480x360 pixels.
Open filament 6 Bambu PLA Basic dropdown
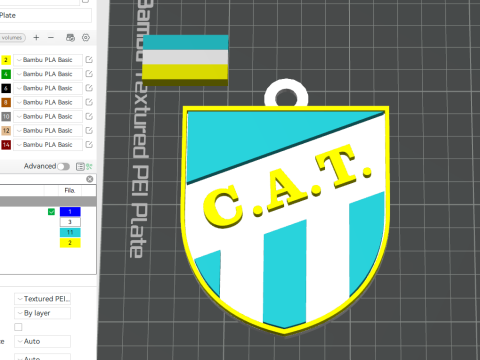pyautogui.click(x=48, y=88)
